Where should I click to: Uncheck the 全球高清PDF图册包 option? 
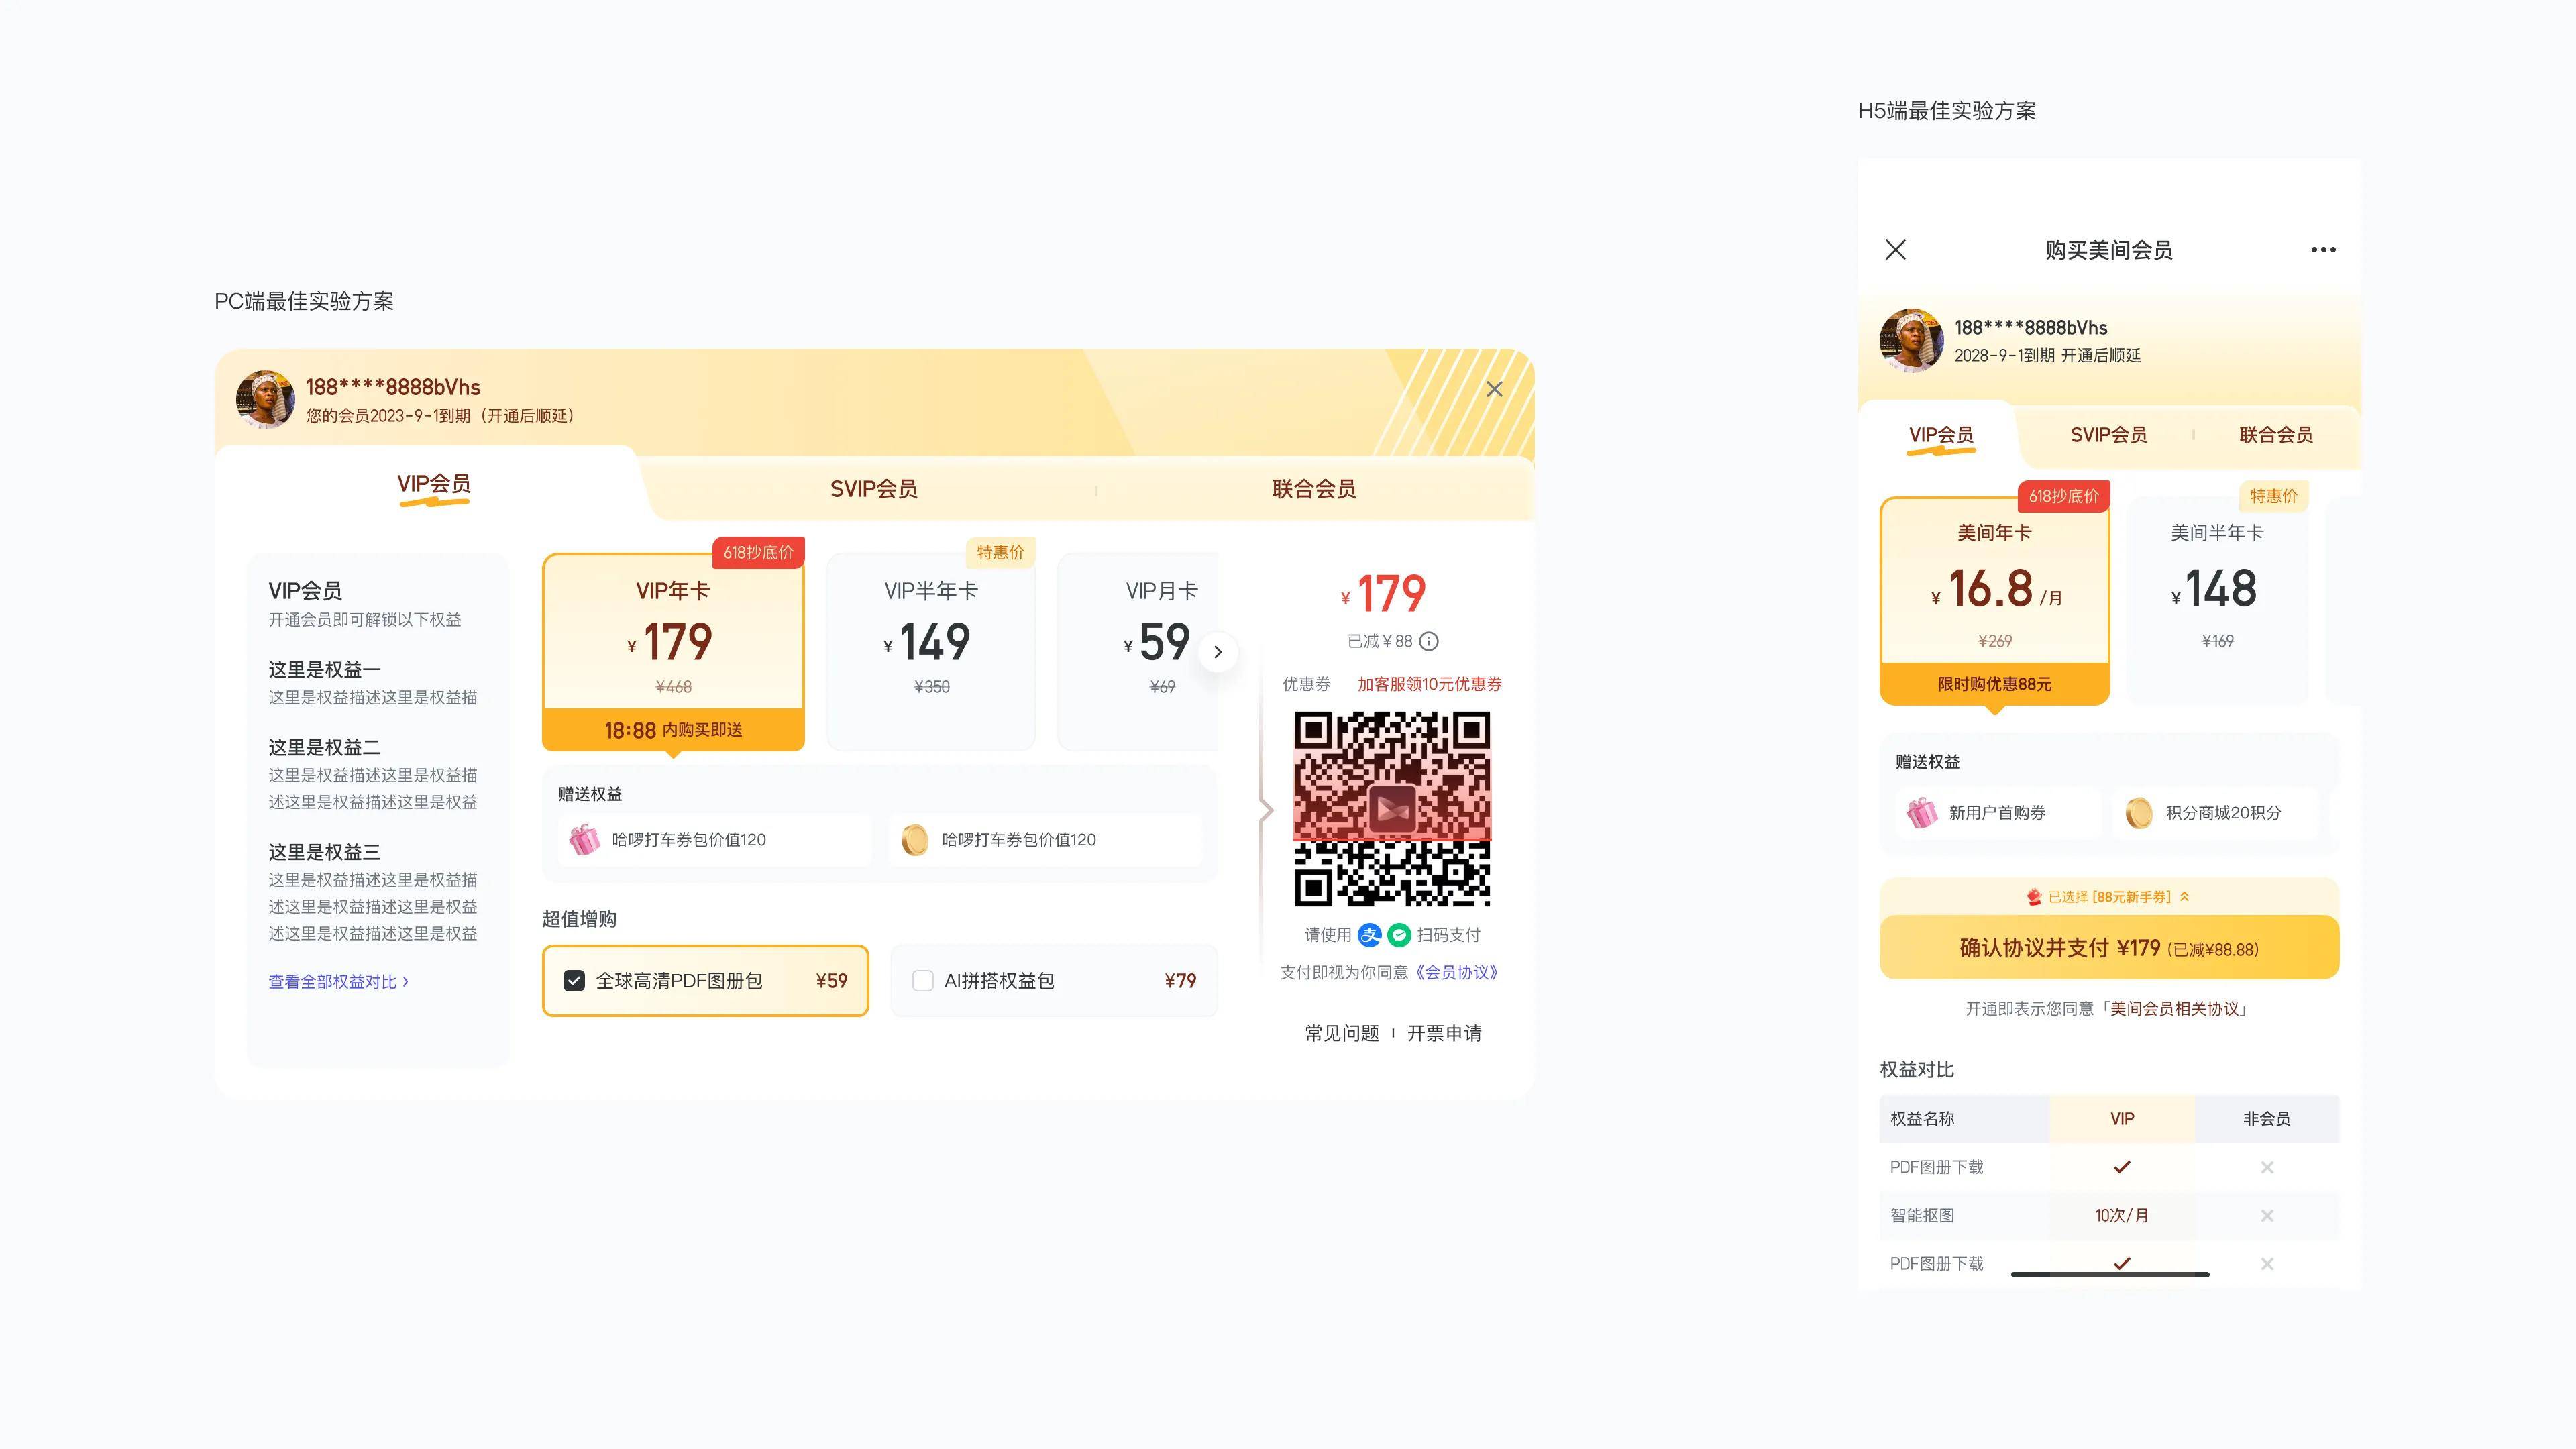click(574, 981)
